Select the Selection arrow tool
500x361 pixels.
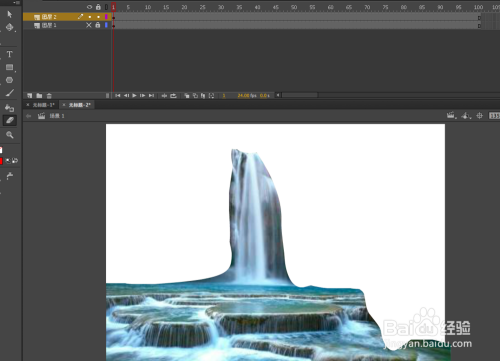(9, 14)
